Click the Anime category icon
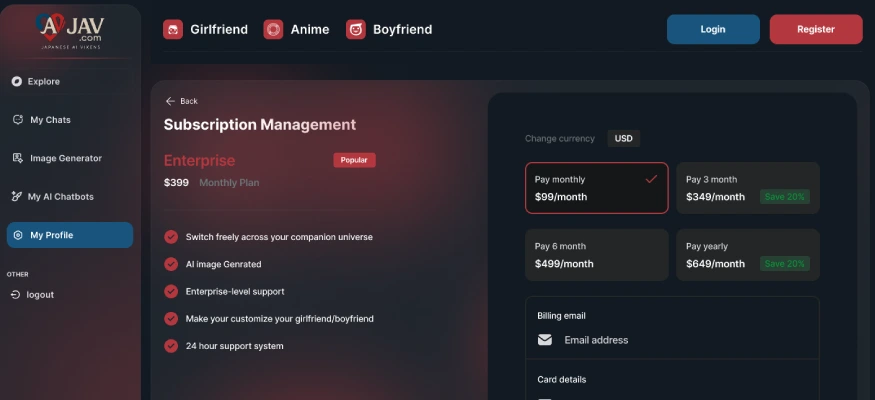 [273, 30]
